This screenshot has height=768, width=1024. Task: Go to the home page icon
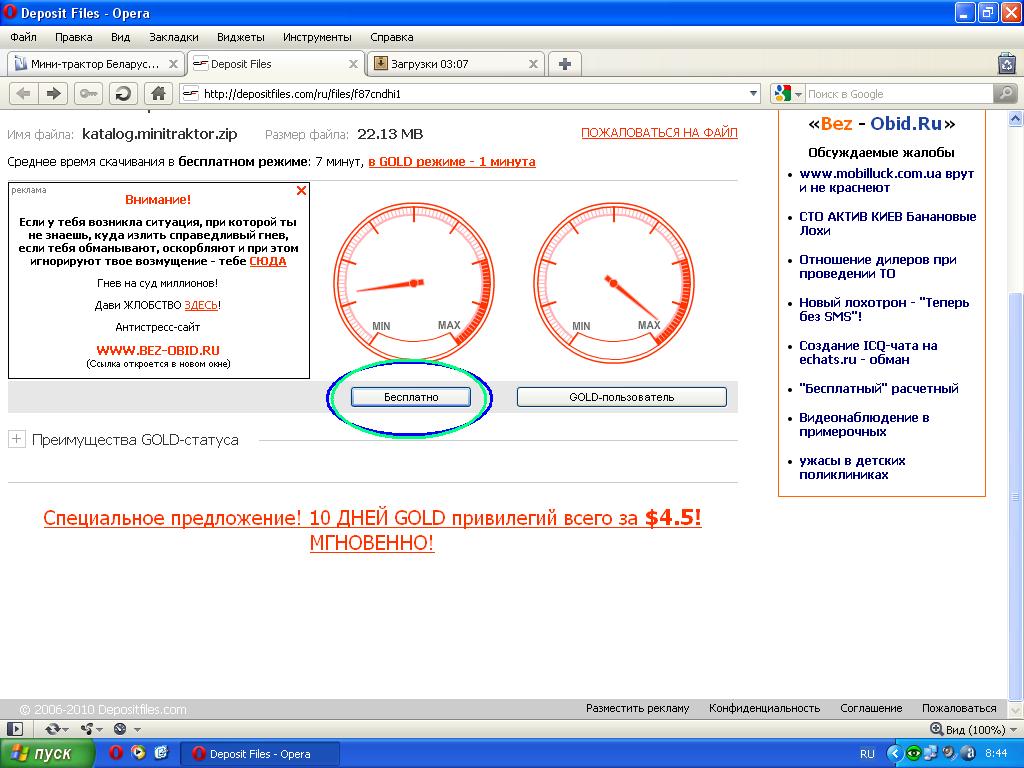[158, 94]
